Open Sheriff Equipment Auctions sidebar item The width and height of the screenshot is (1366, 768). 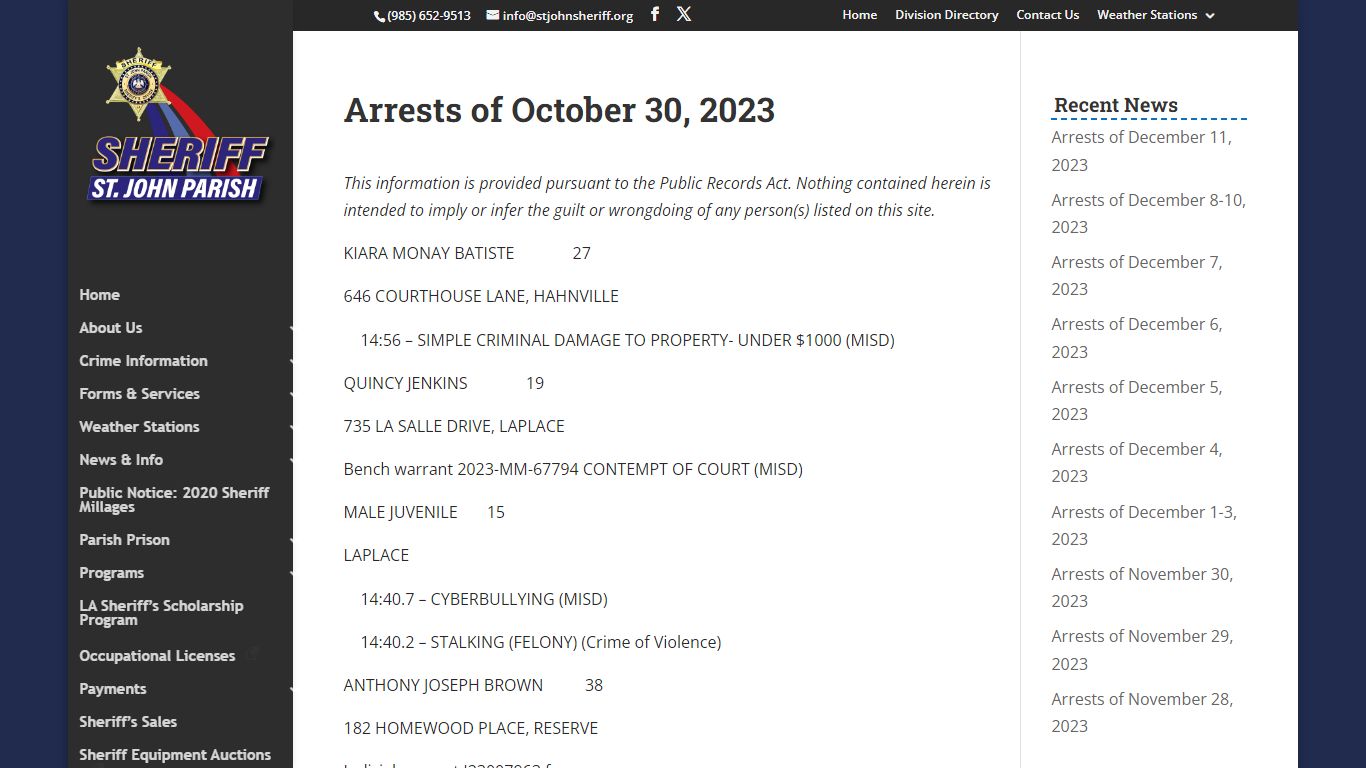tap(175, 755)
